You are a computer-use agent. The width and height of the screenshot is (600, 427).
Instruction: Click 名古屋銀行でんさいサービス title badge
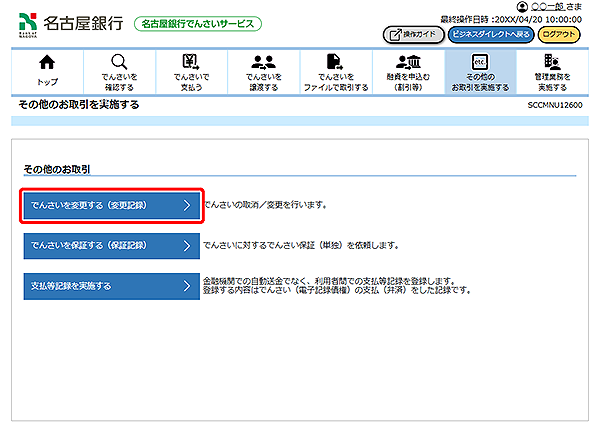pos(197,24)
